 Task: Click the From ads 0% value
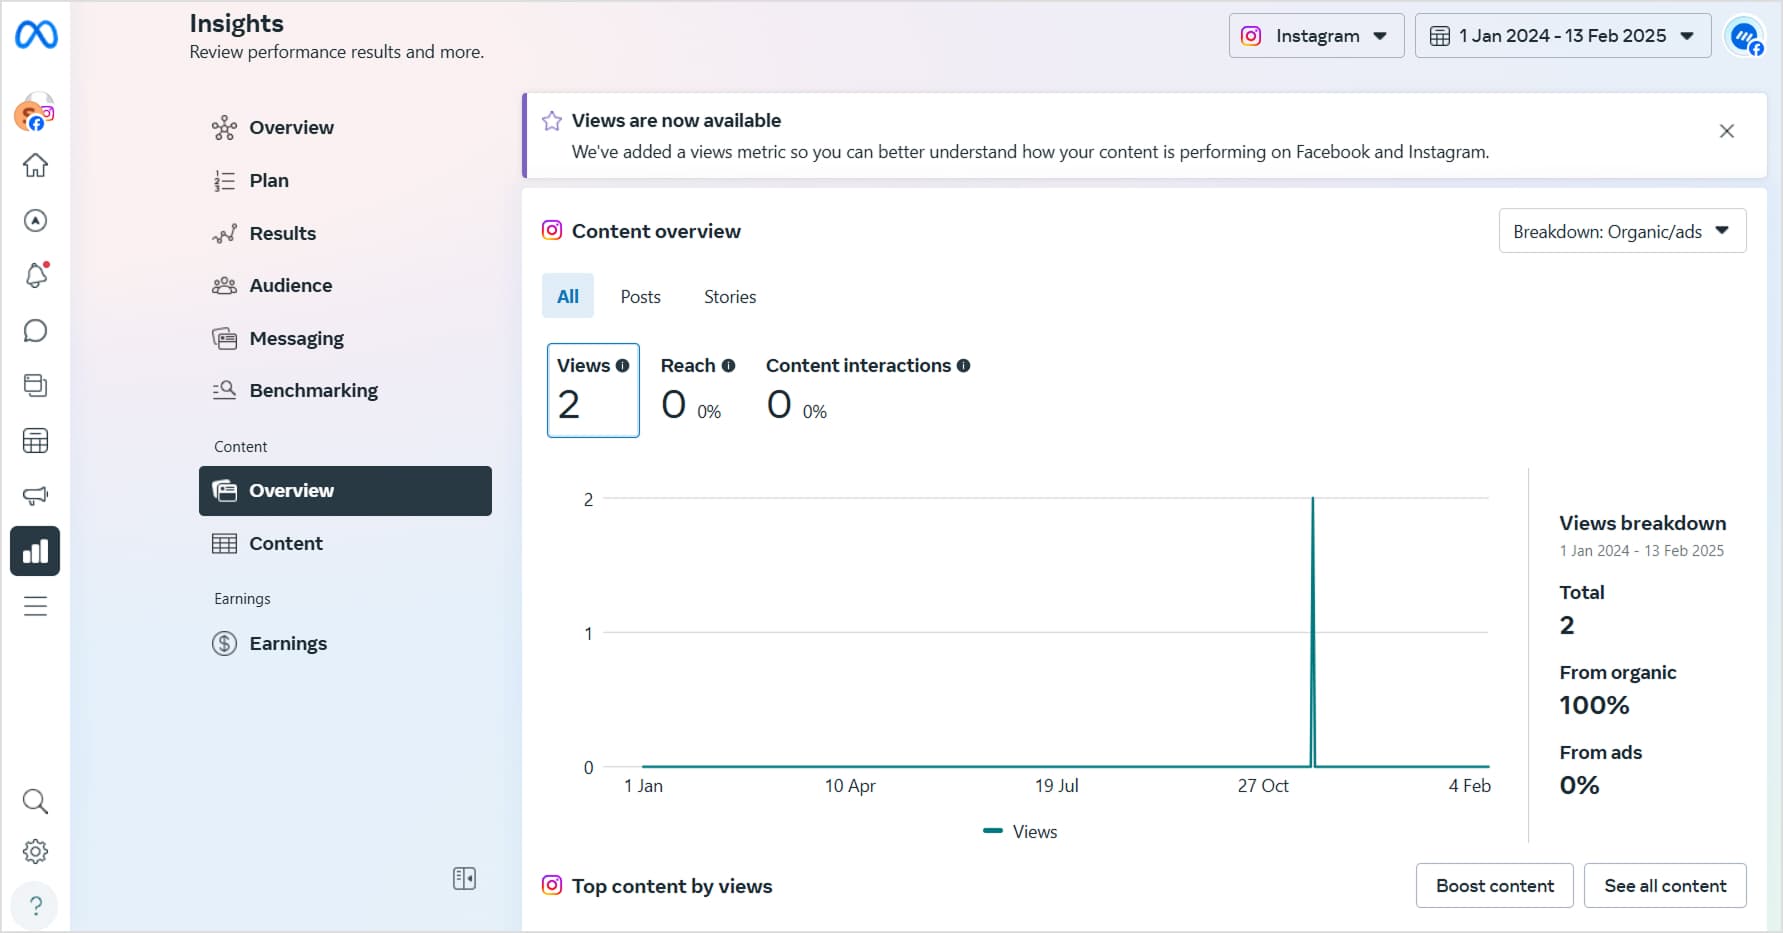[x=1579, y=786]
